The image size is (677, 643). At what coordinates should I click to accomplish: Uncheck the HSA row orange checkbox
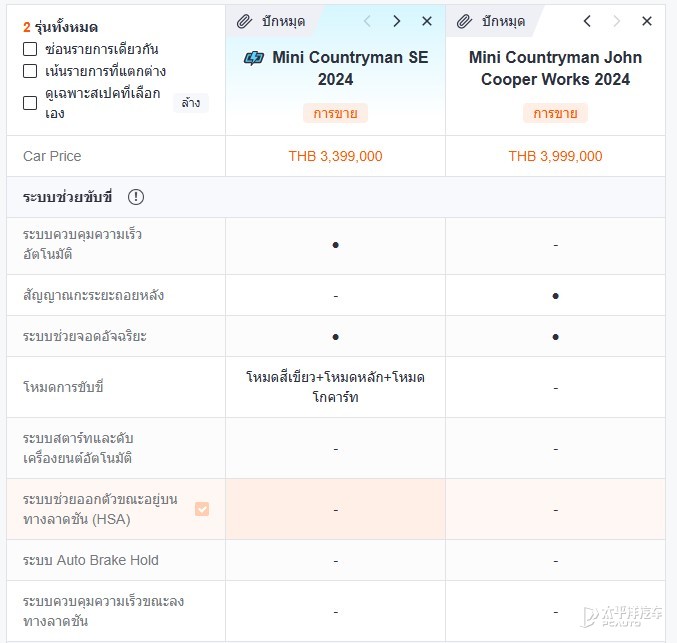[x=202, y=509]
